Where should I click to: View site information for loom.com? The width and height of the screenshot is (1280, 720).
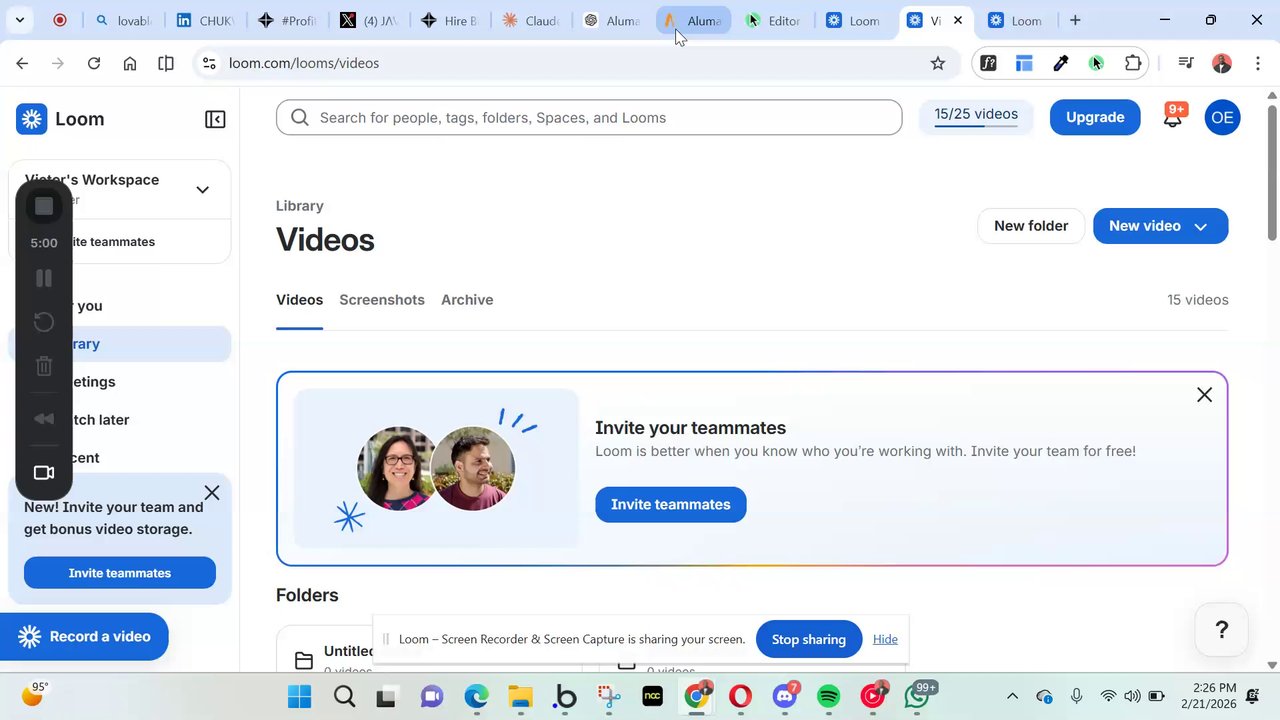tap(208, 63)
